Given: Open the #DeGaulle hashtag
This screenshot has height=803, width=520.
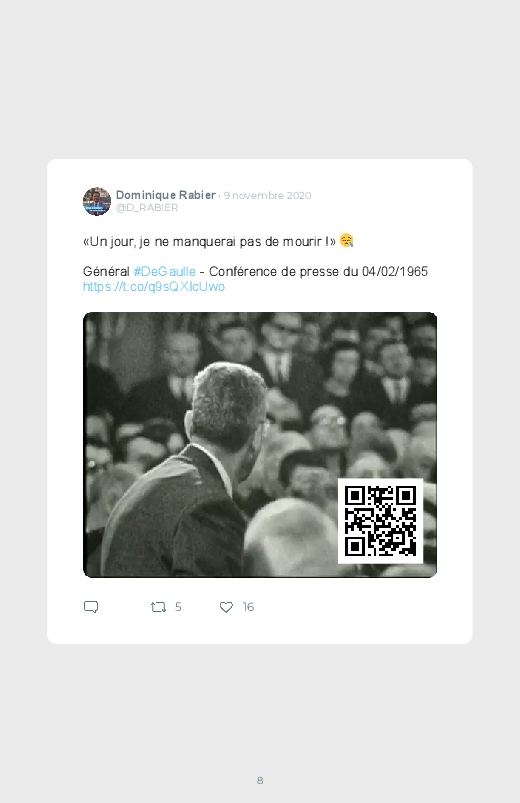Looking at the screenshot, I should click(164, 271).
